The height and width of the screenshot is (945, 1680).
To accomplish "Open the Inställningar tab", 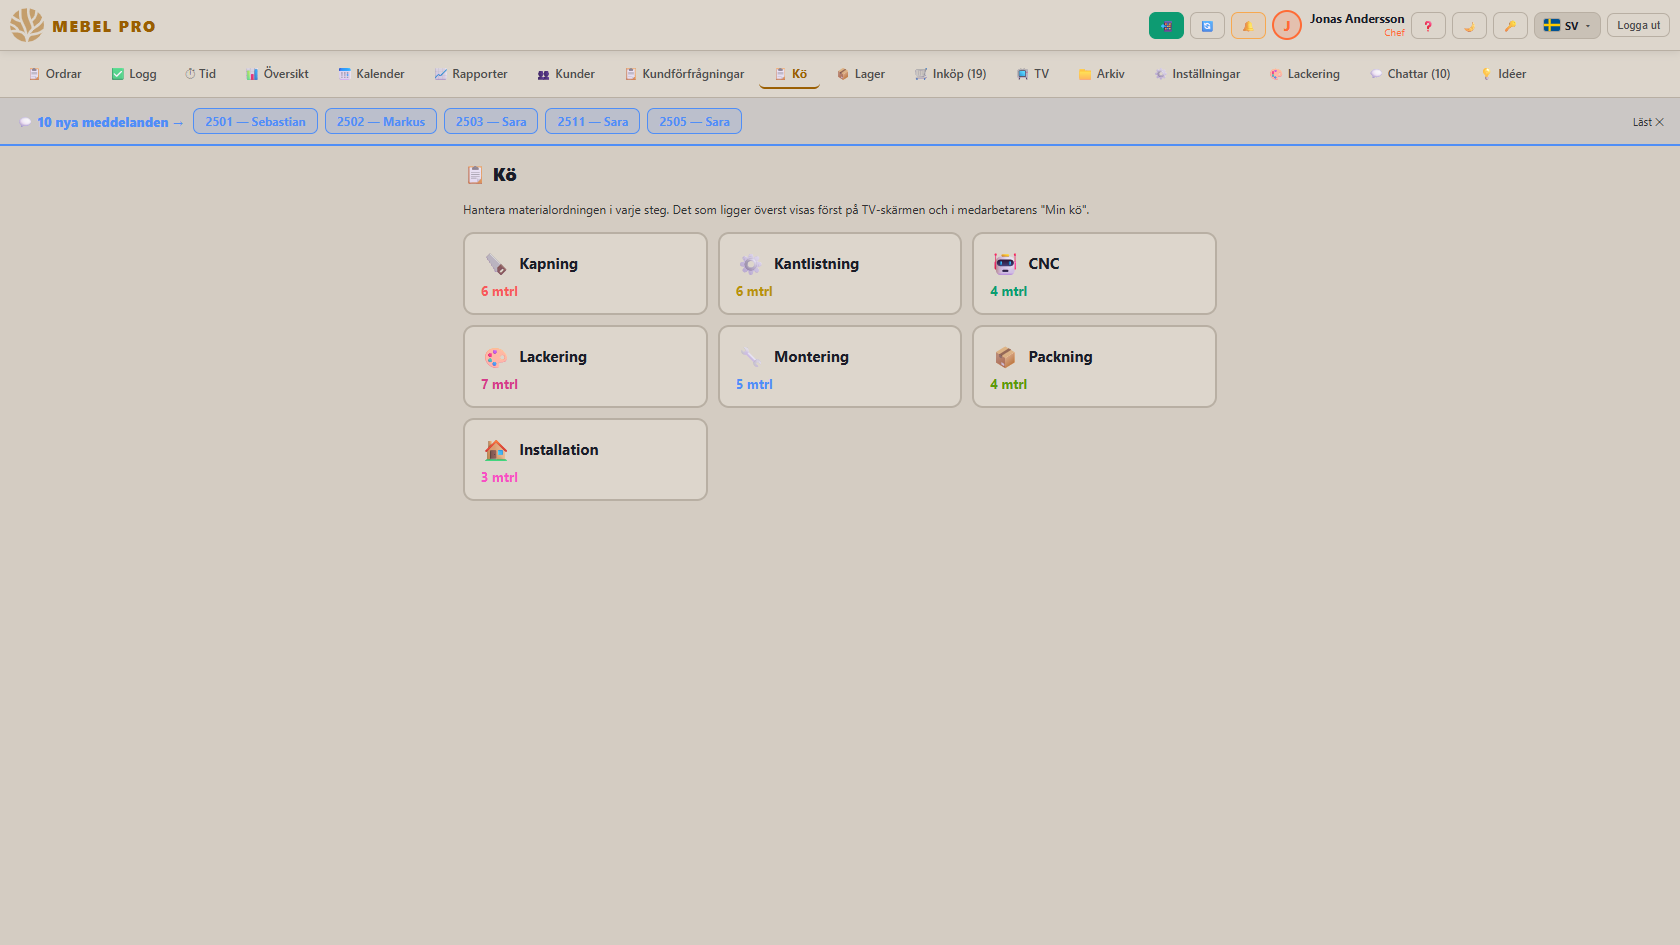I will tap(1197, 74).
